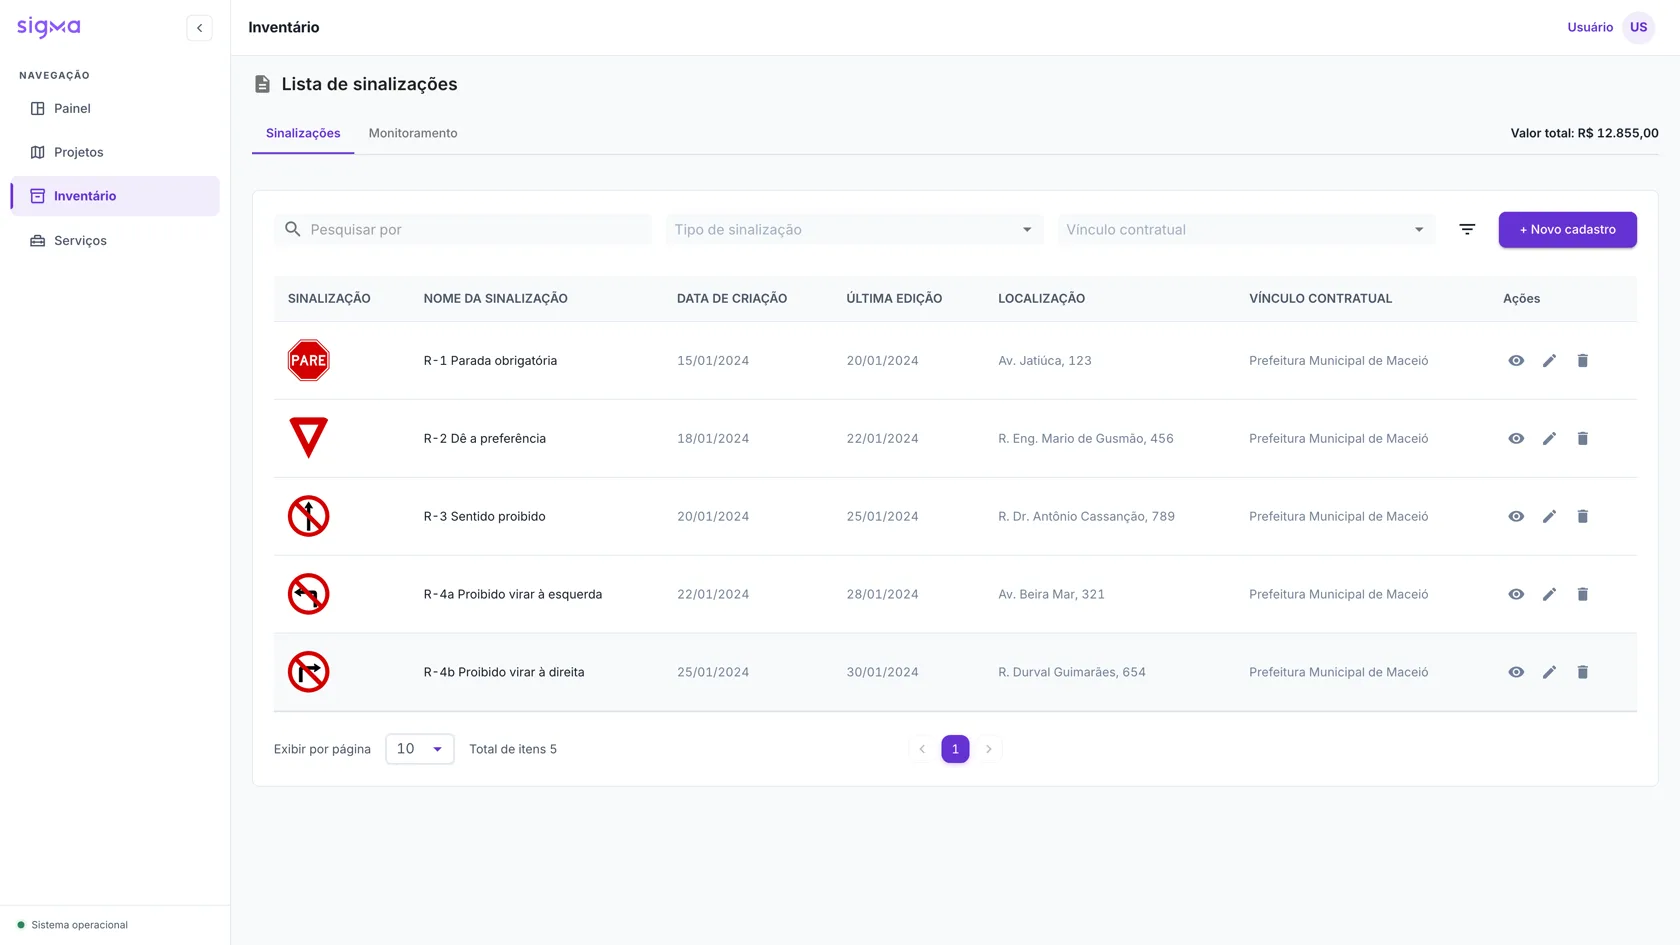Collapse the sidebar with the chevron button
The height and width of the screenshot is (945, 1680).
[x=199, y=28]
